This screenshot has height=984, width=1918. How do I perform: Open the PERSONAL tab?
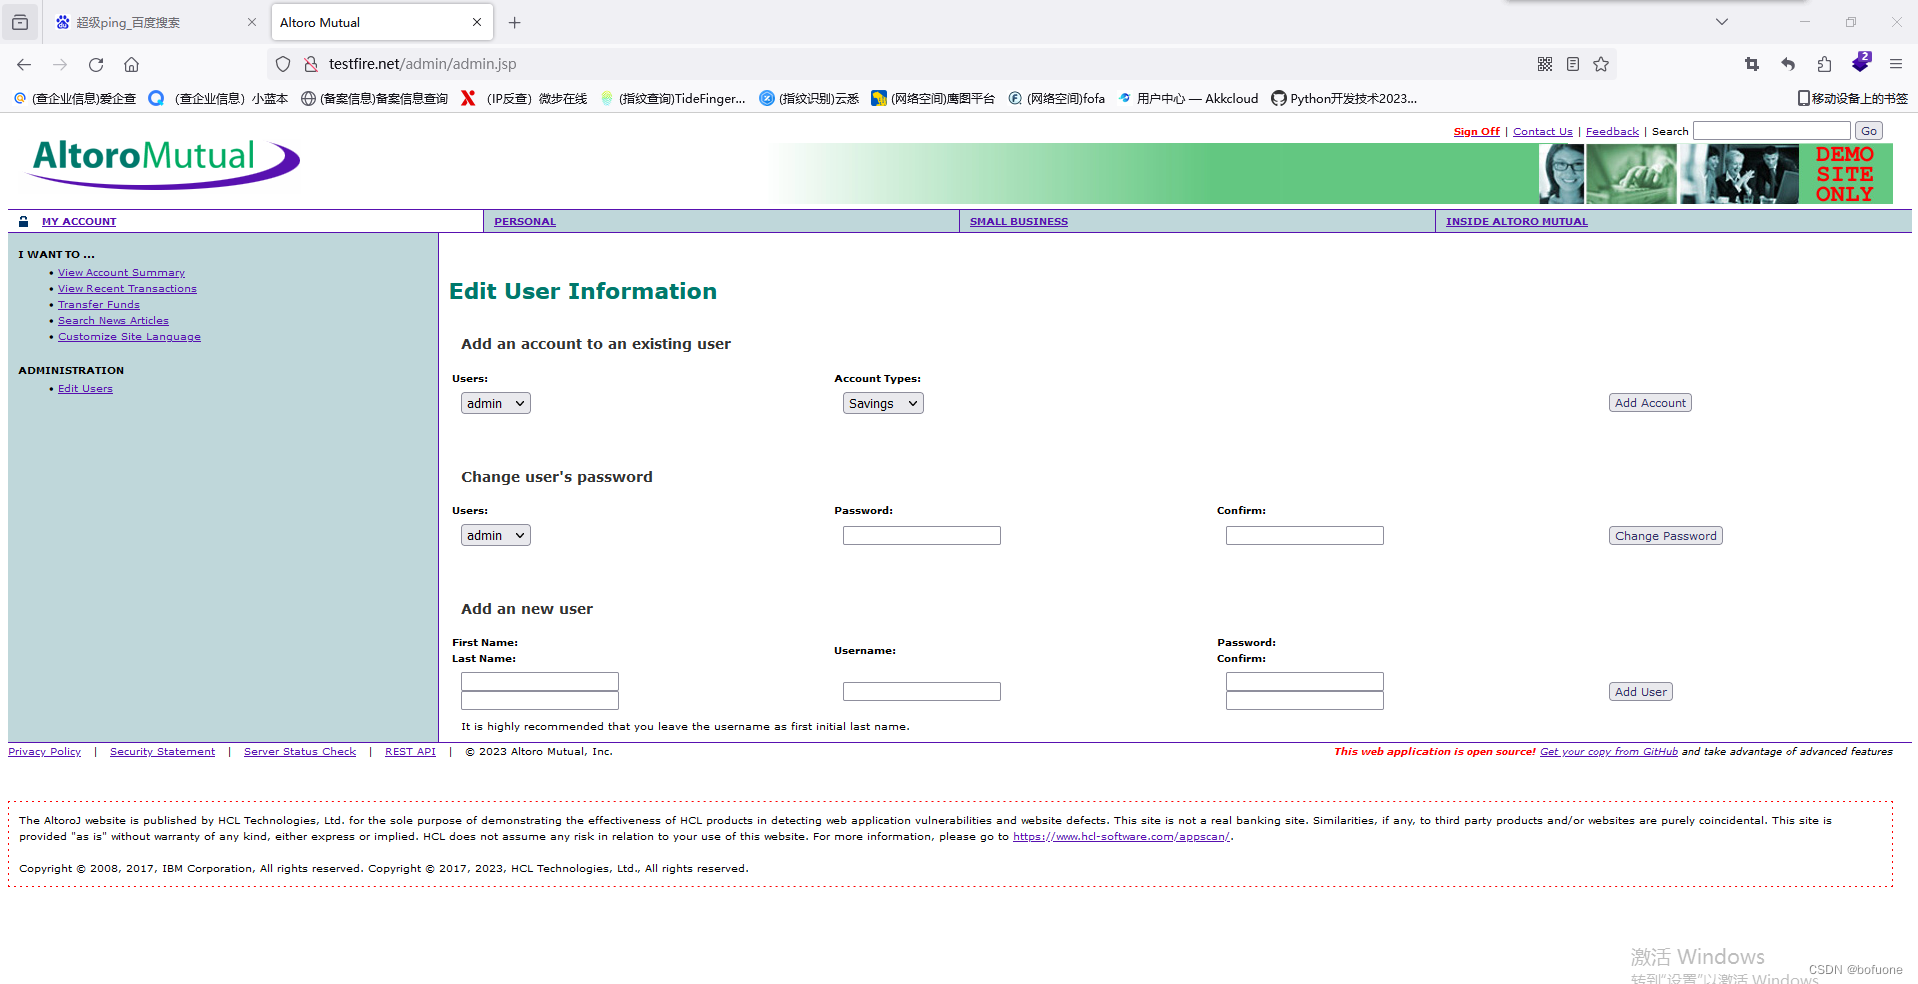coord(525,222)
